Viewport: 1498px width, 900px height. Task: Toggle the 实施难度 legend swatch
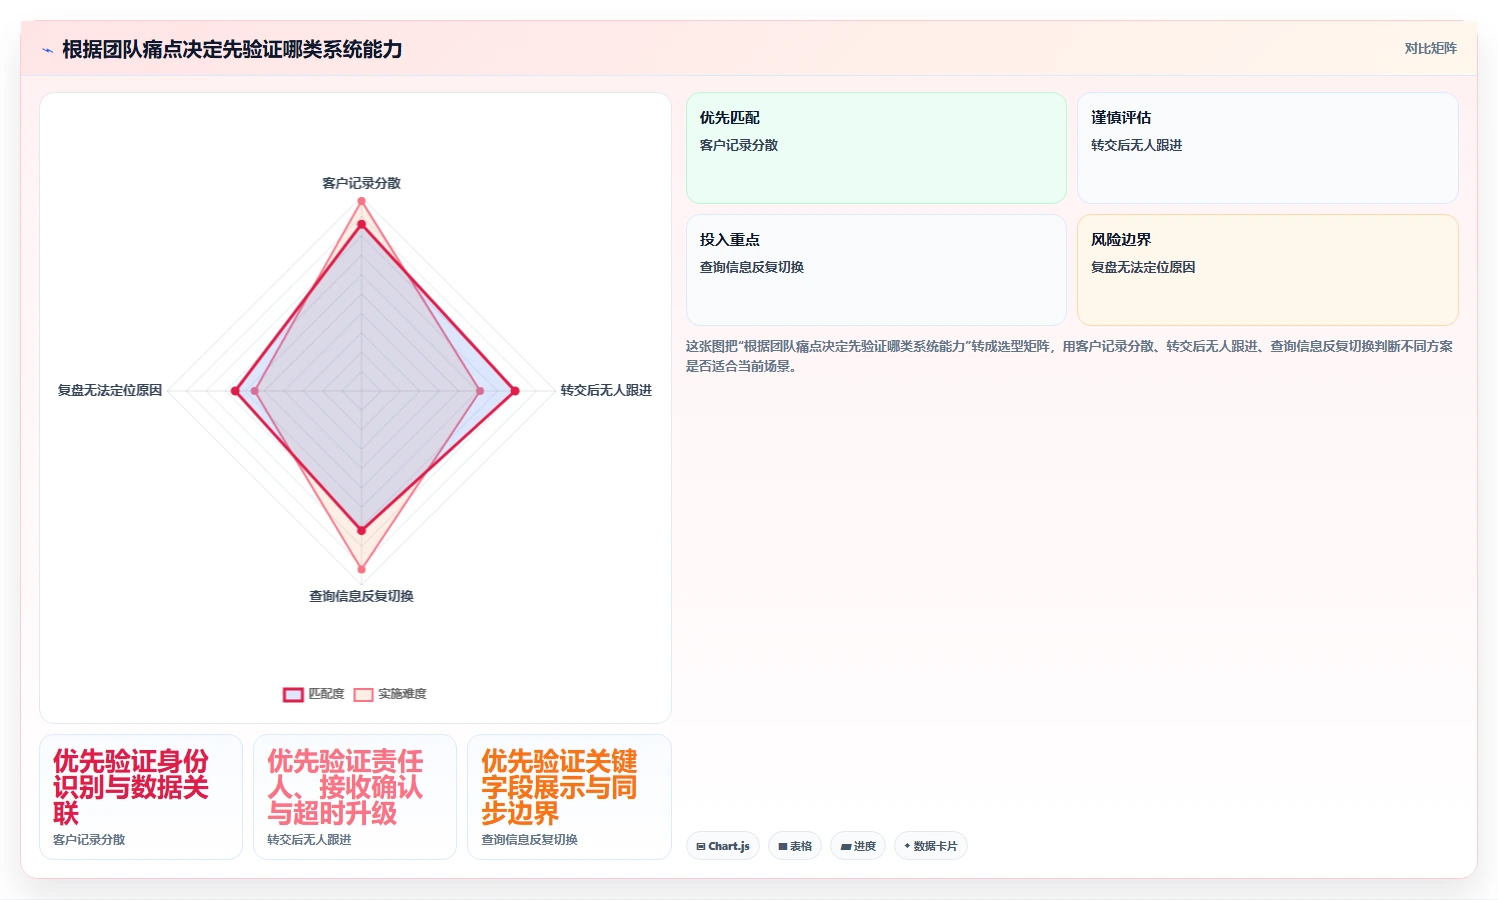(x=363, y=694)
